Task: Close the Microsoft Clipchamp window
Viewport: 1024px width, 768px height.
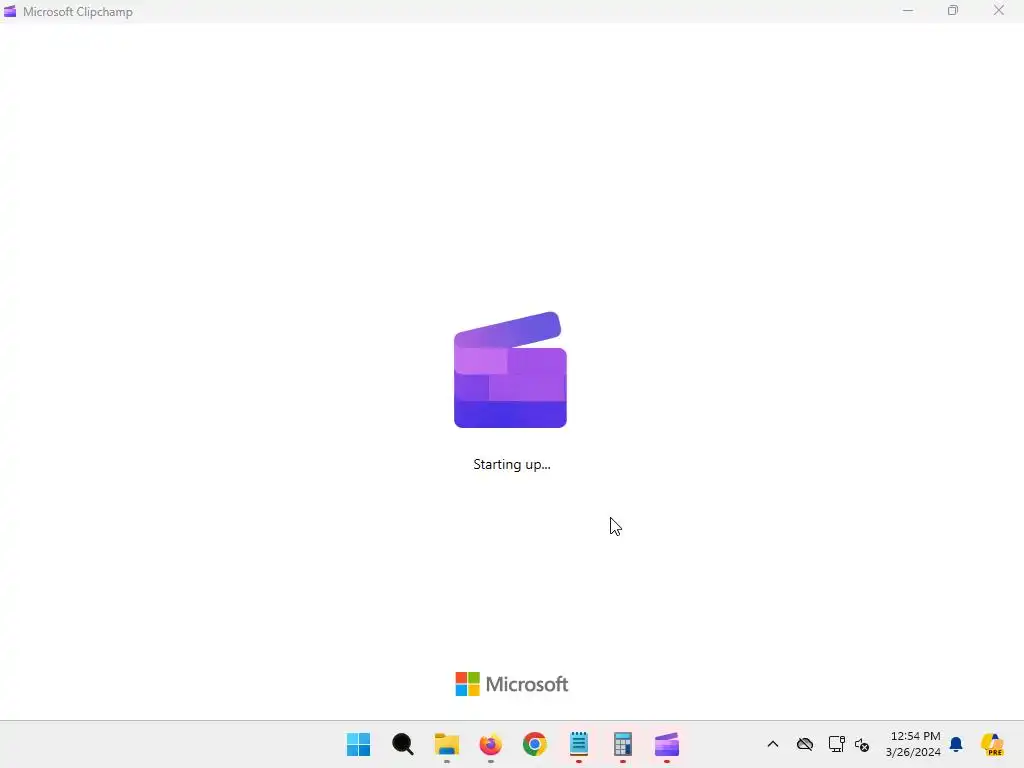Action: [999, 10]
